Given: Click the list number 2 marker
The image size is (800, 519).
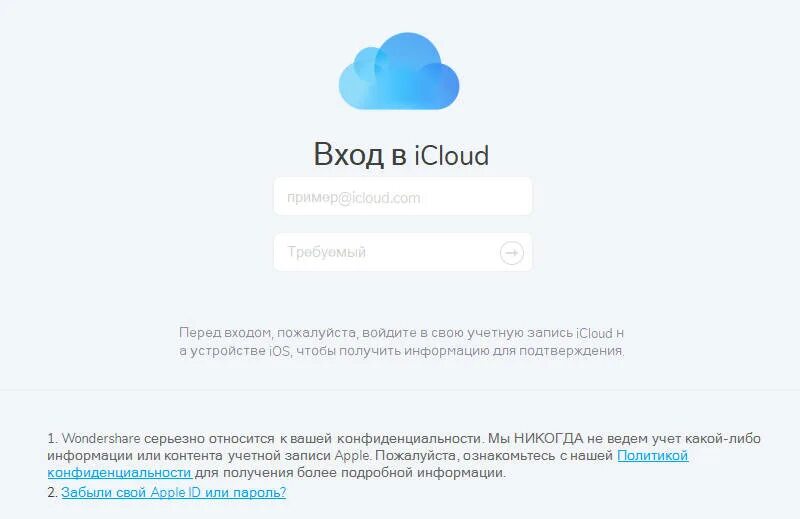Looking at the screenshot, I should [53, 492].
